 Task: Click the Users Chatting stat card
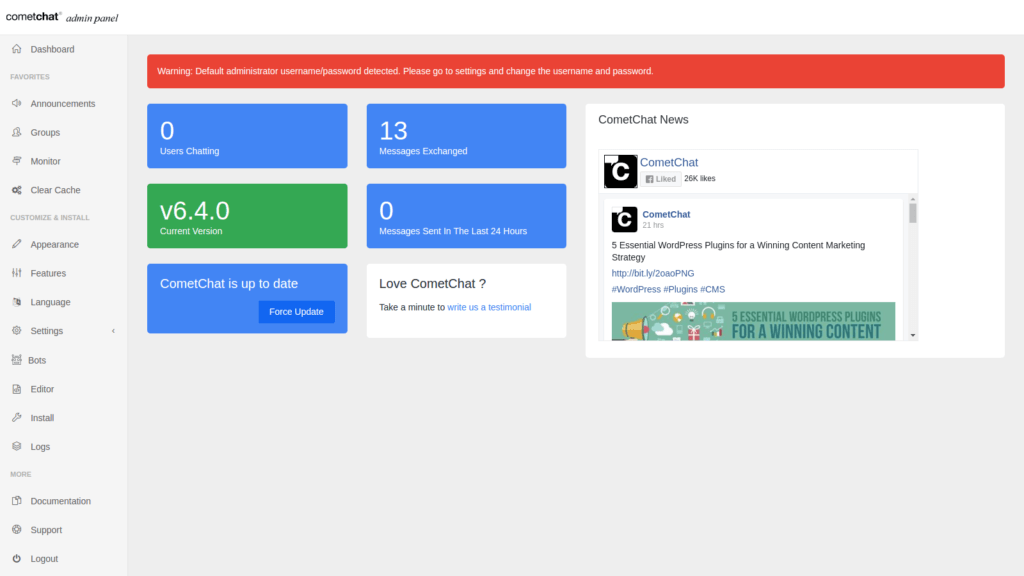247,136
